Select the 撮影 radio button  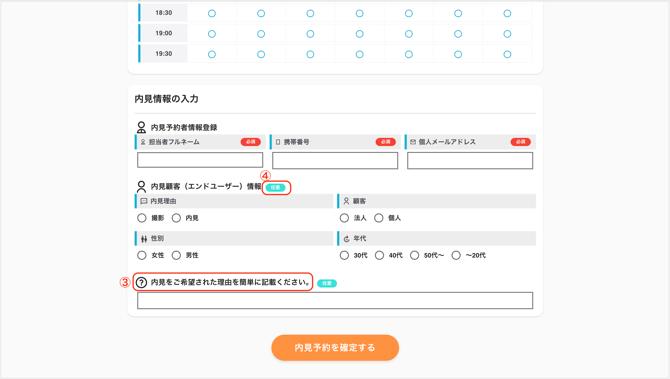click(142, 218)
